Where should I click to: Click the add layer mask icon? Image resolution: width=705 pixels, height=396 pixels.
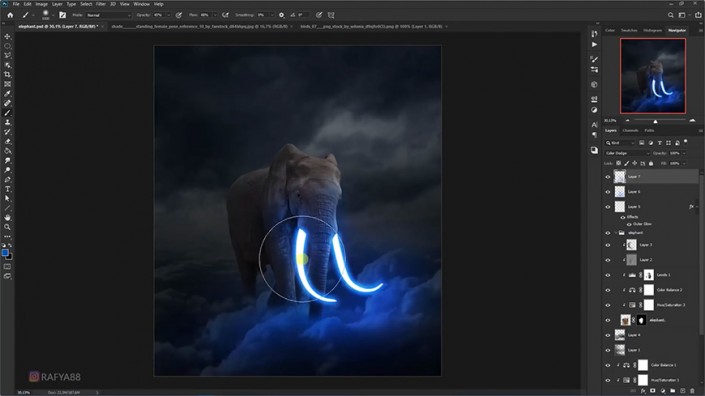pos(653,391)
